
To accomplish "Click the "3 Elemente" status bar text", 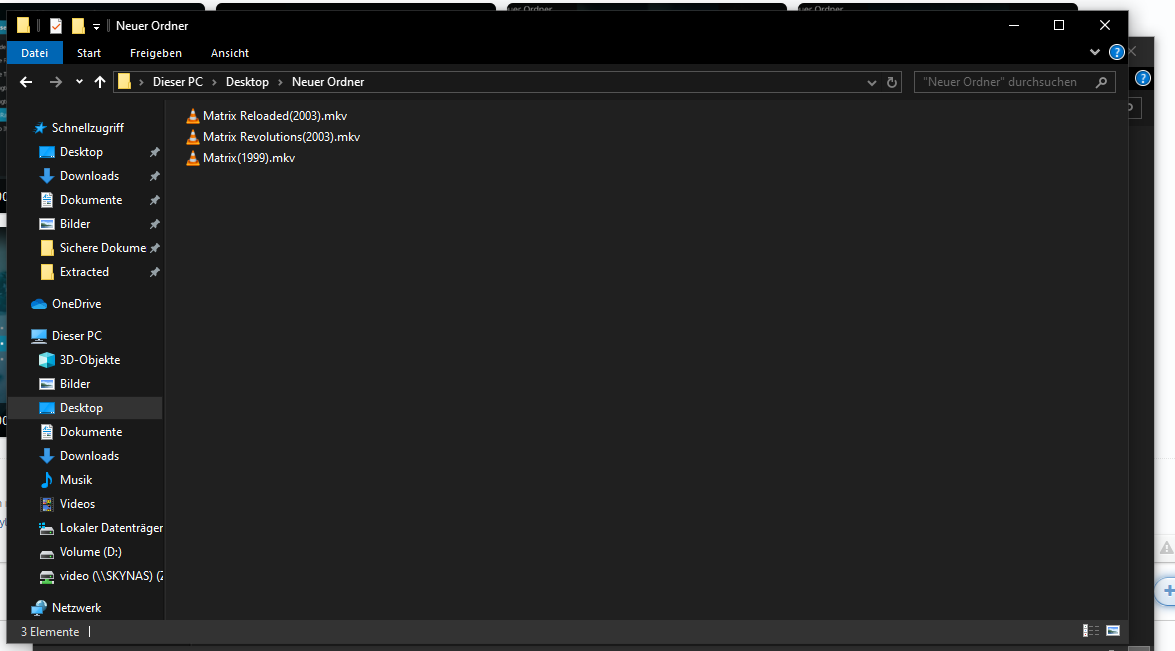I will pyautogui.click(x=50, y=632).
